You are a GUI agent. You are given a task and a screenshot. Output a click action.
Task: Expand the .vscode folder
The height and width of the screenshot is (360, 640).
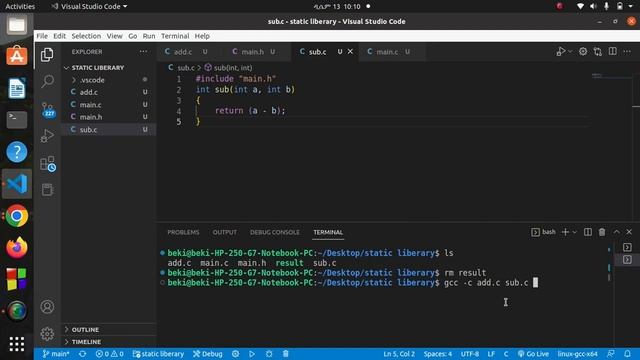tap(109, 80)
